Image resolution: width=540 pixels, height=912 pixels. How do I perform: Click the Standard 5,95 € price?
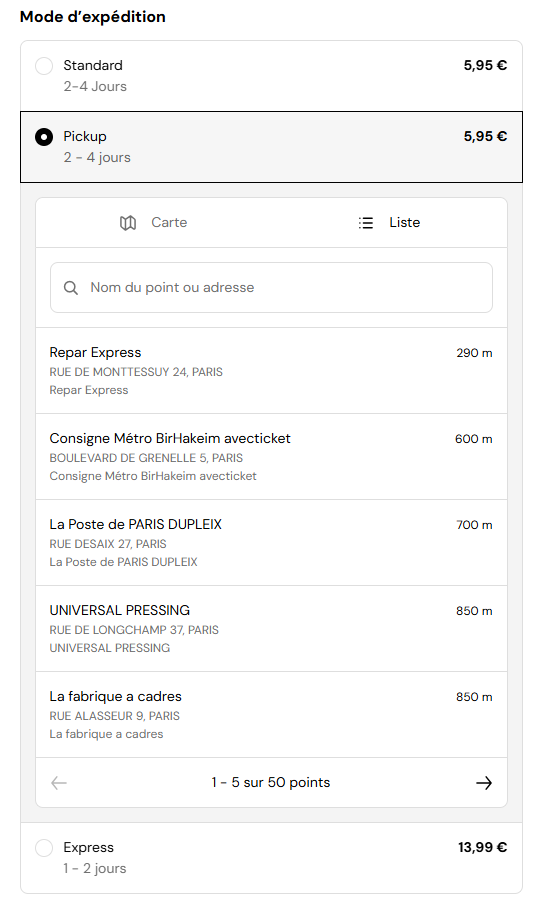pyautogui.click(x=485, y=66)
